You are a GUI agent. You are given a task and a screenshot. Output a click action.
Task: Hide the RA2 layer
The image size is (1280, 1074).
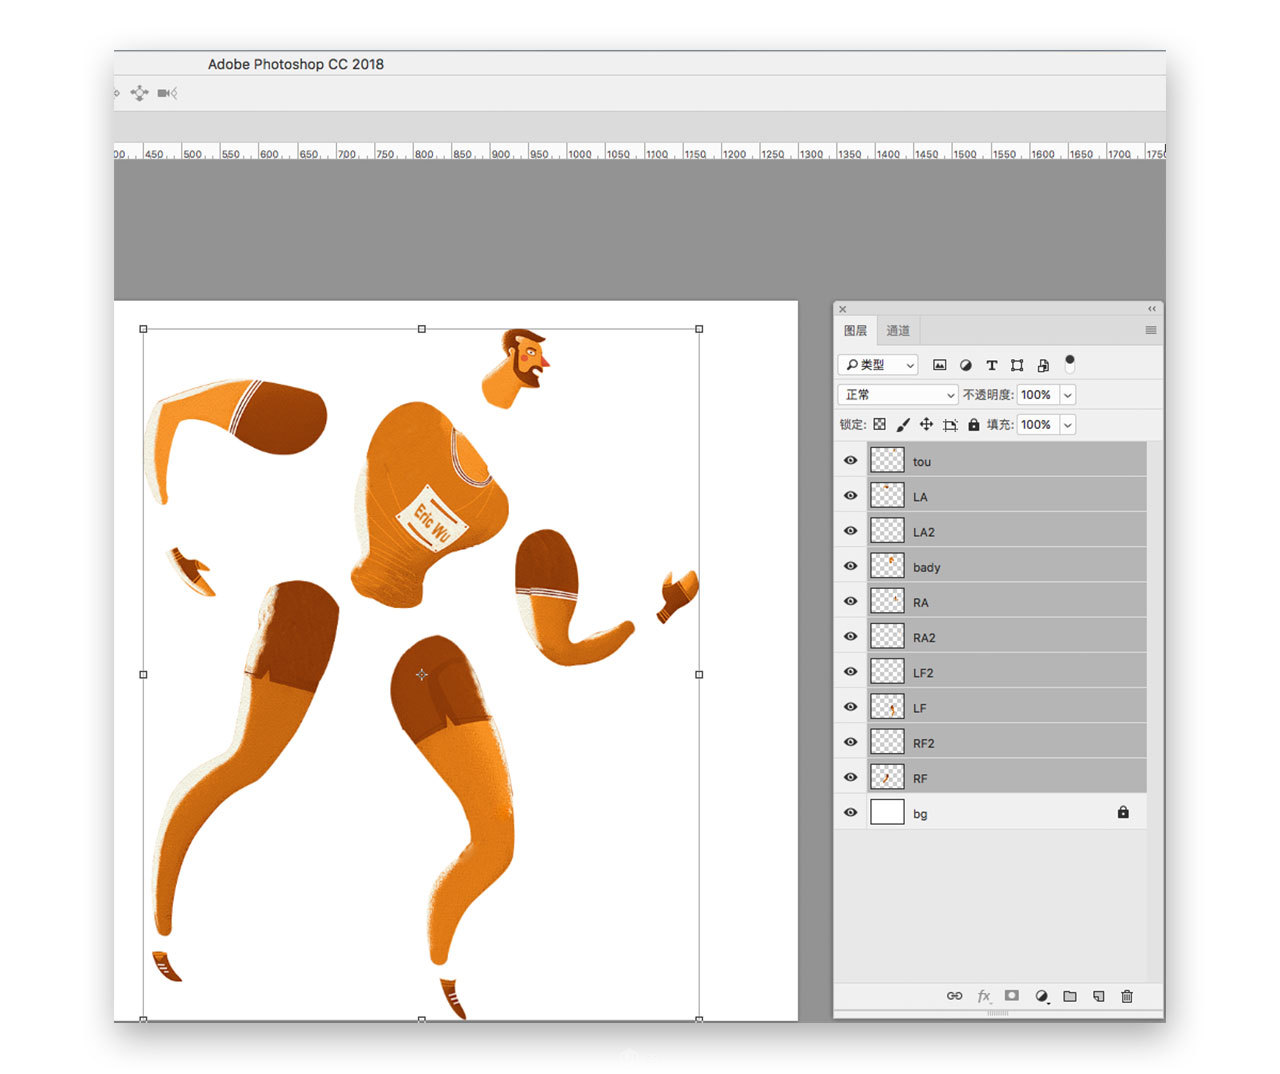[851, 637]
